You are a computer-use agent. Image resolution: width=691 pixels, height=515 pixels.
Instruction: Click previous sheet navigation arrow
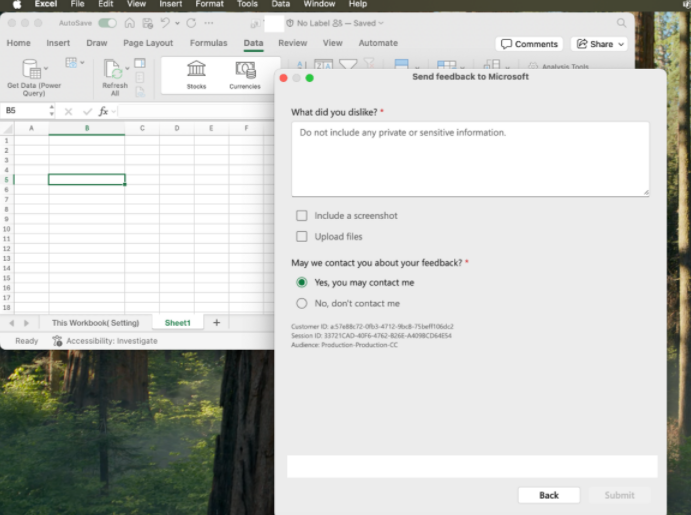point(11,323)
